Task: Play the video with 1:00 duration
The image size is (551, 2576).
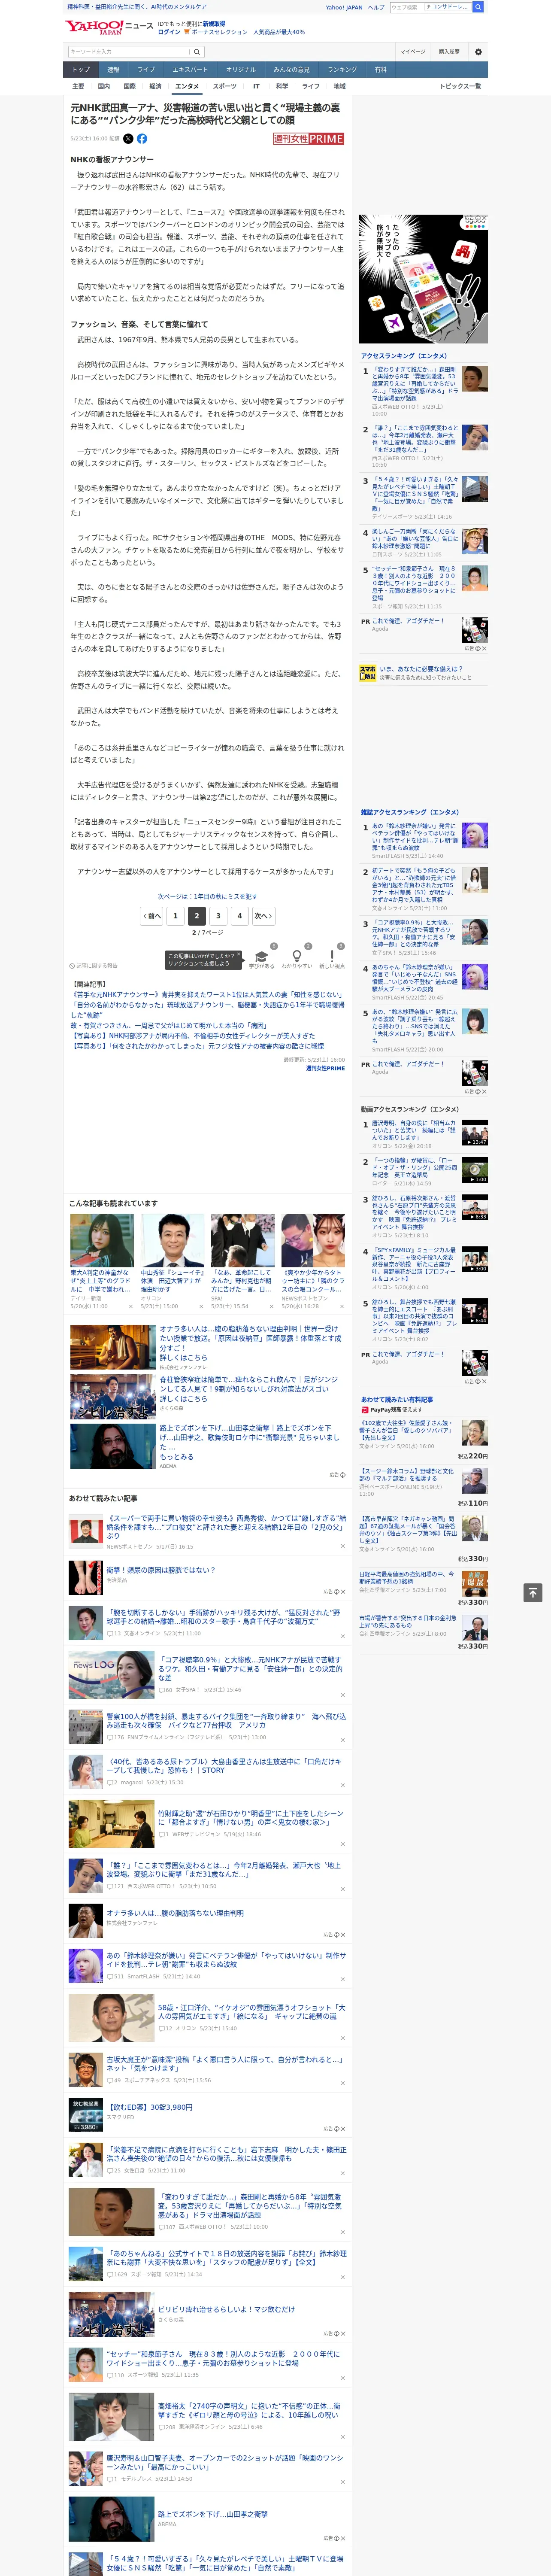Action: click(x=475, y=1170)
